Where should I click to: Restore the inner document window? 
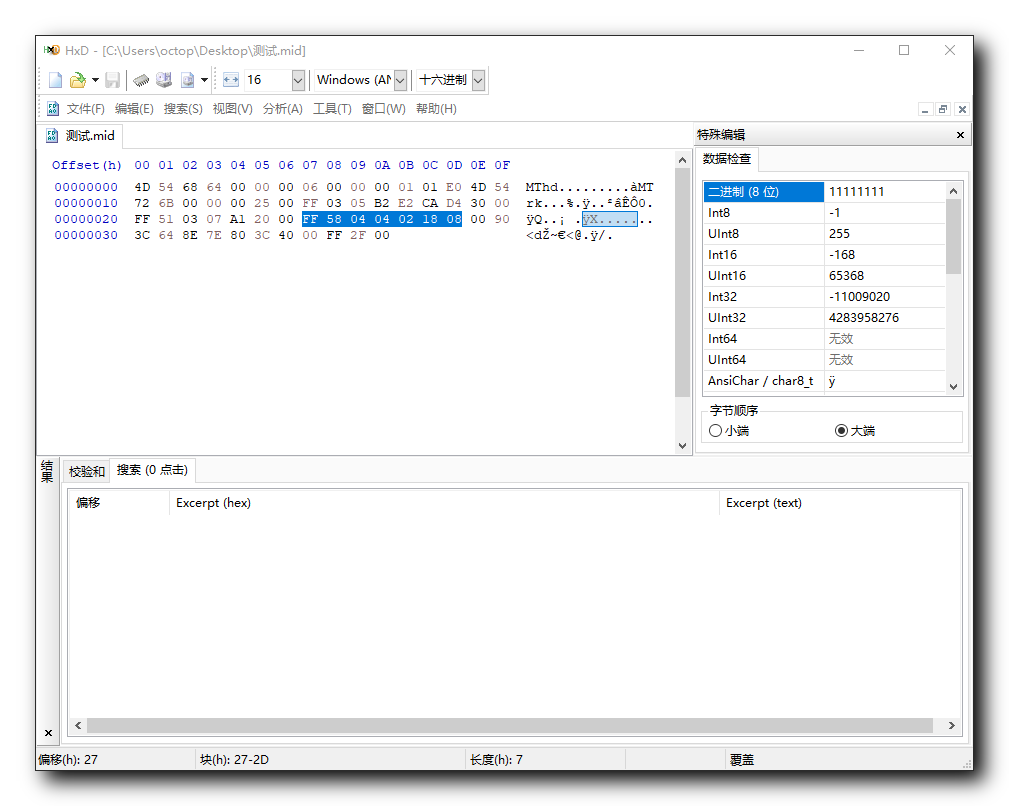click(943, 109)
